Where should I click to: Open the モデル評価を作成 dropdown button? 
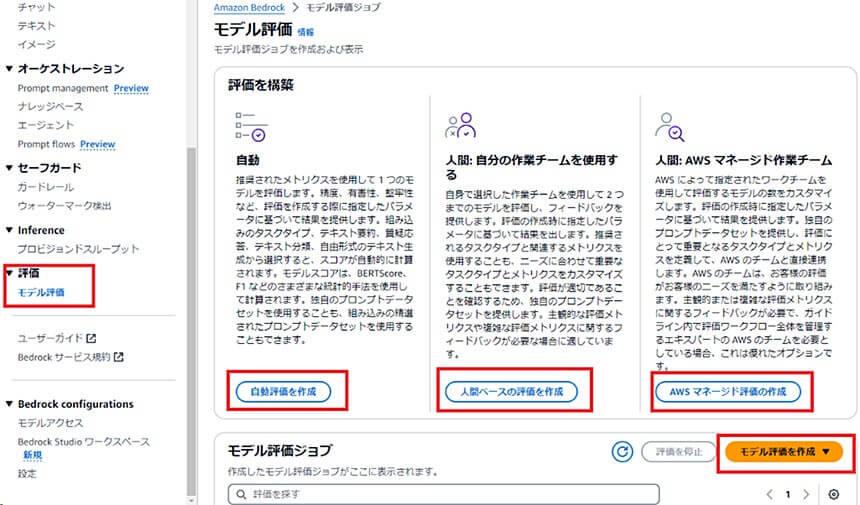coord(784,452)
